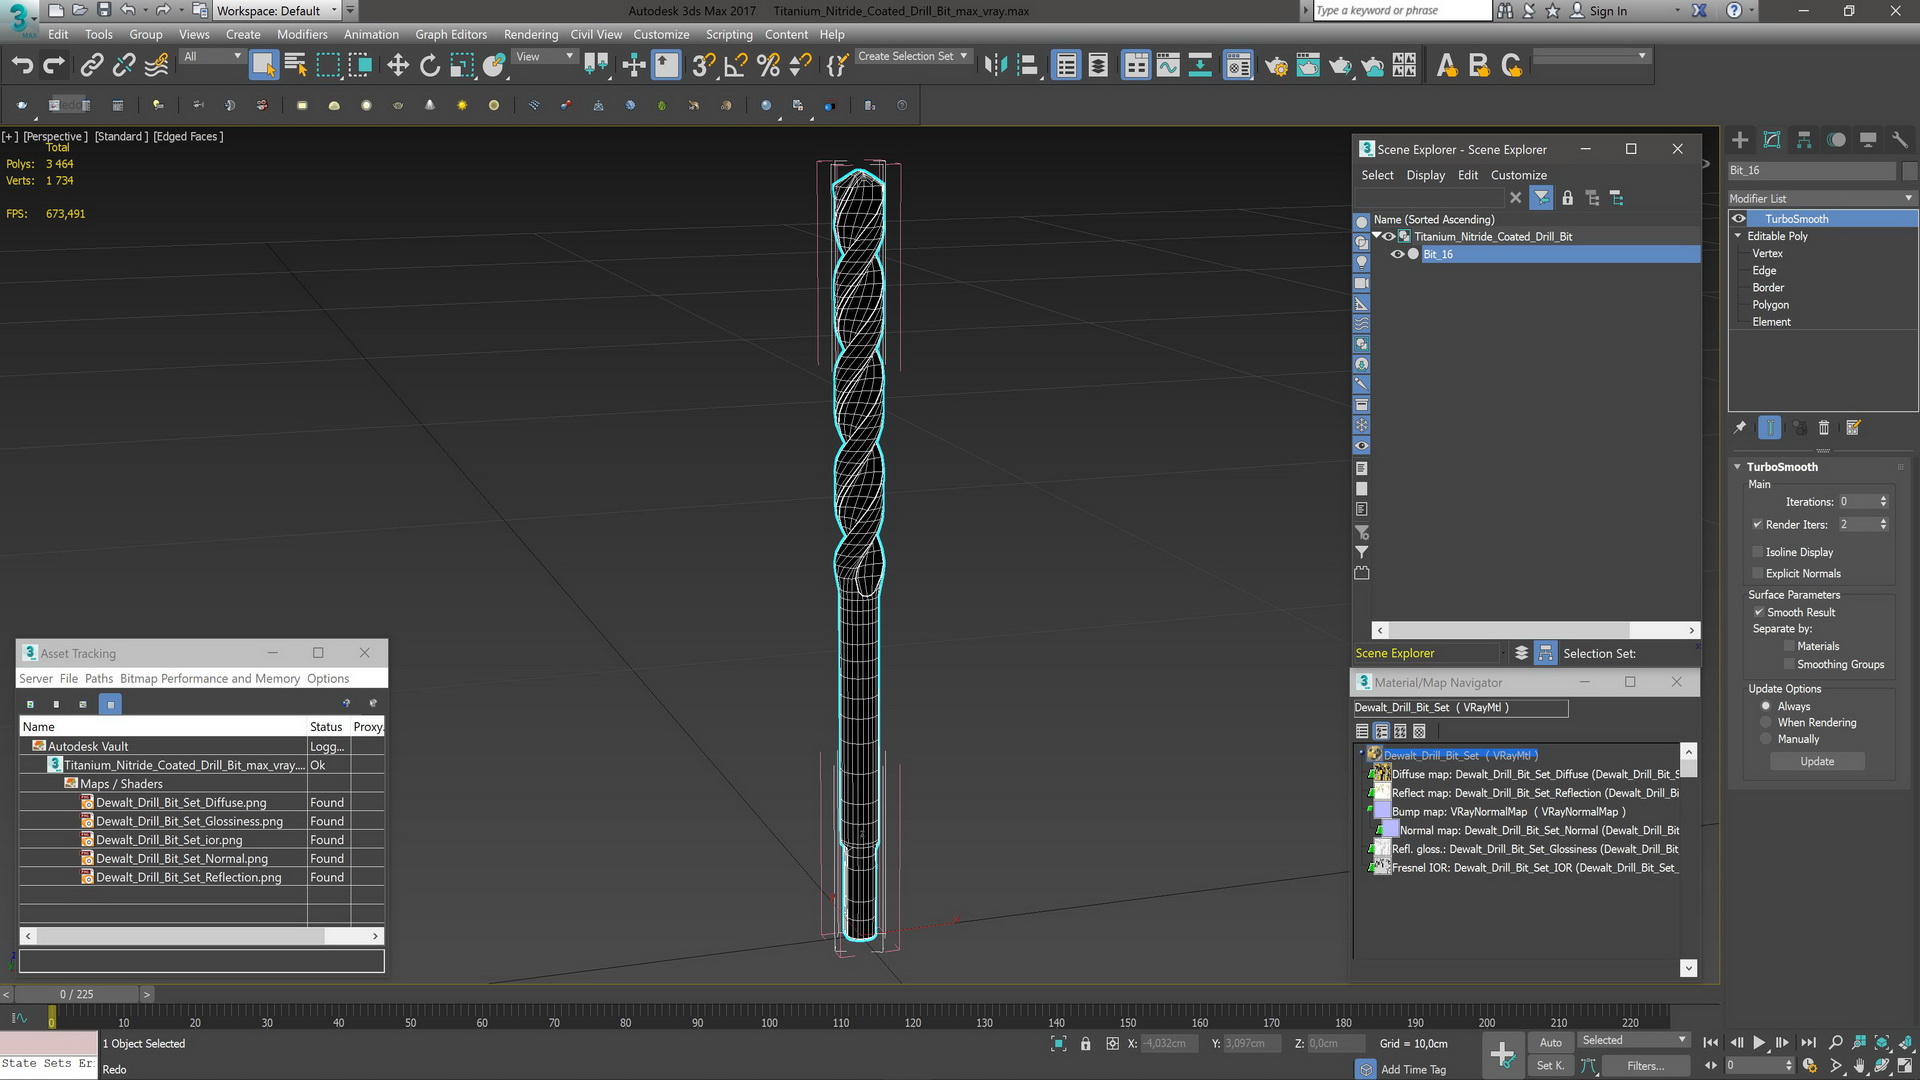The width and height of the screenshot is (1920, 1080).
Task: Open Asset Tracking Paths menu
Action: tap(98, 678)
